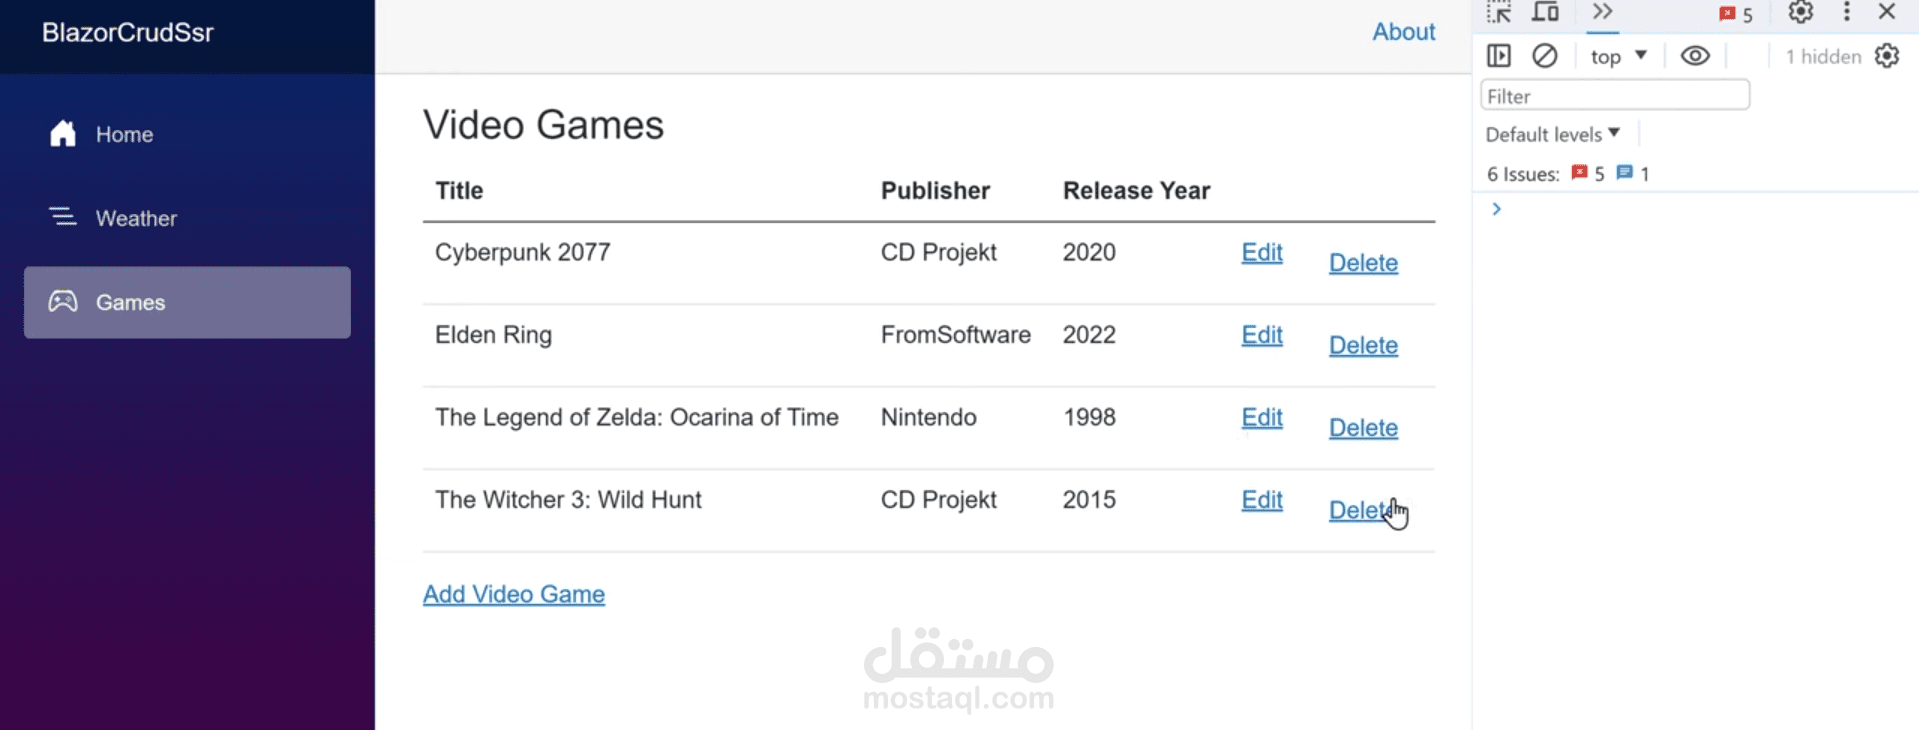This screenshot has width=1919, height=730.
Task: Click into the console Filter field
Action: [1614, 96]
